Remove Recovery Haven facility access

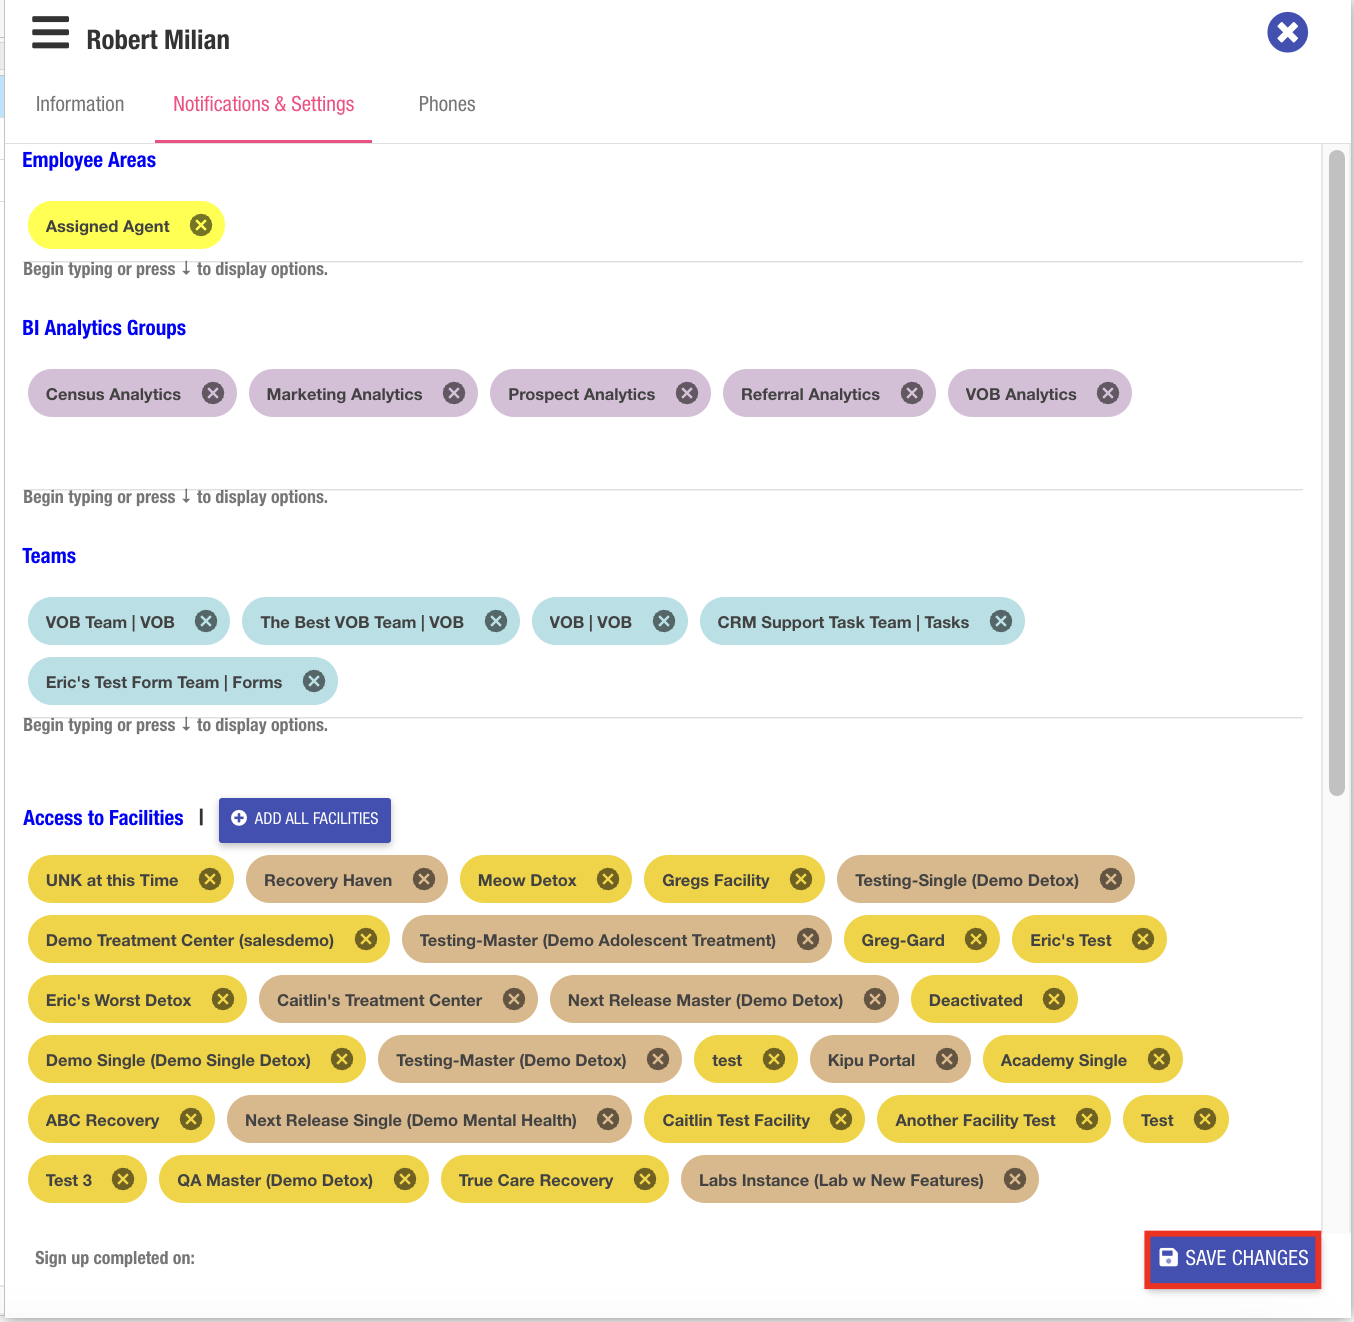click(x=424, y=879)
